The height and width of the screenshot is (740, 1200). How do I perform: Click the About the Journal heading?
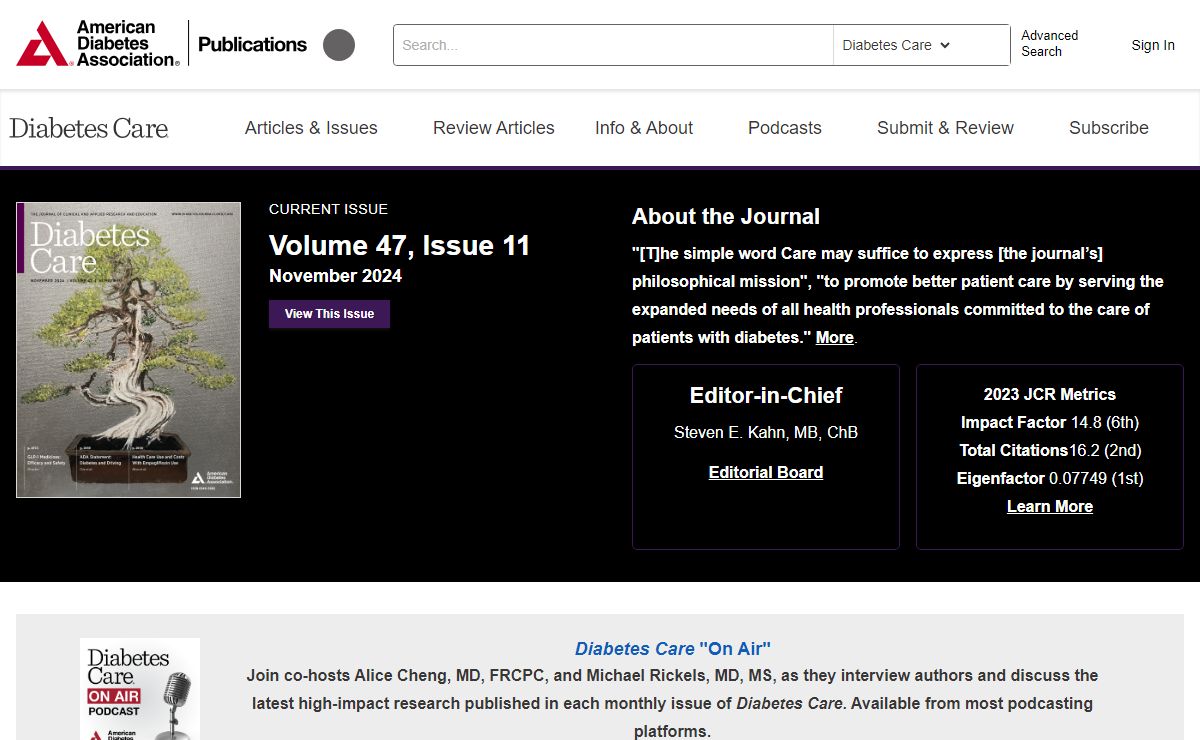[726, 217]
